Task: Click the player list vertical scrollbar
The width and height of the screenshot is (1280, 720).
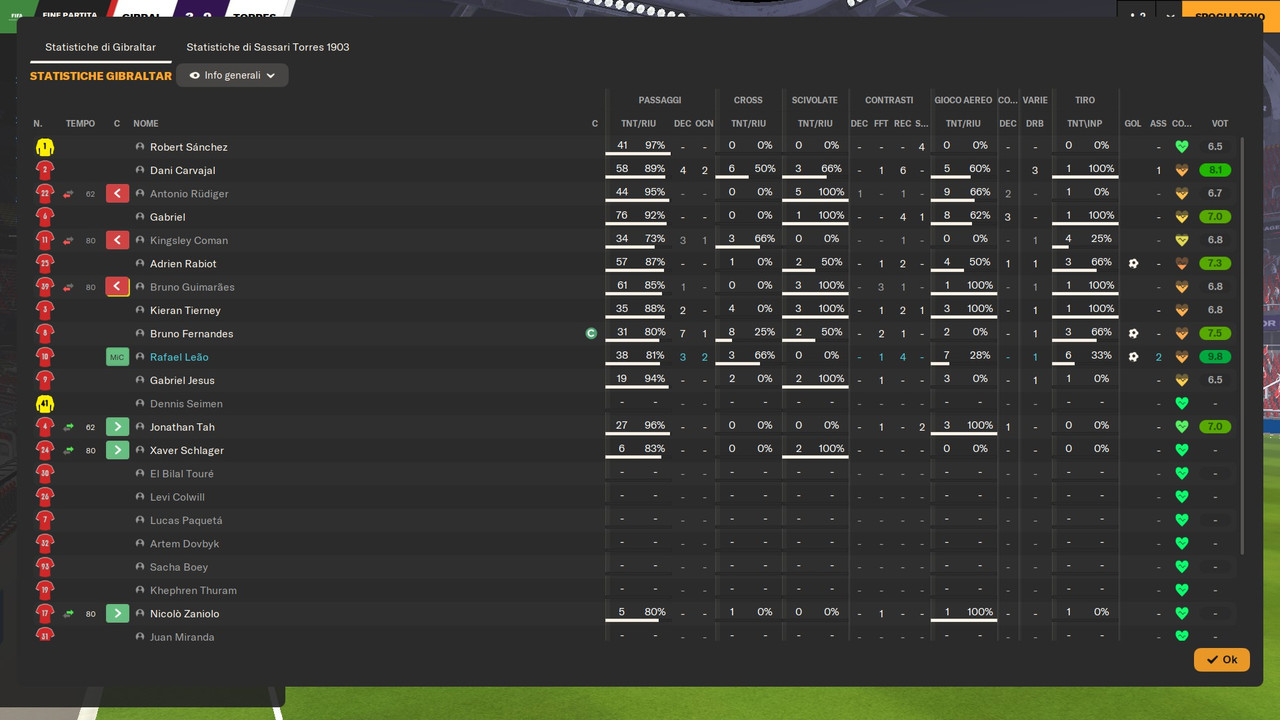Action: 1243,345
